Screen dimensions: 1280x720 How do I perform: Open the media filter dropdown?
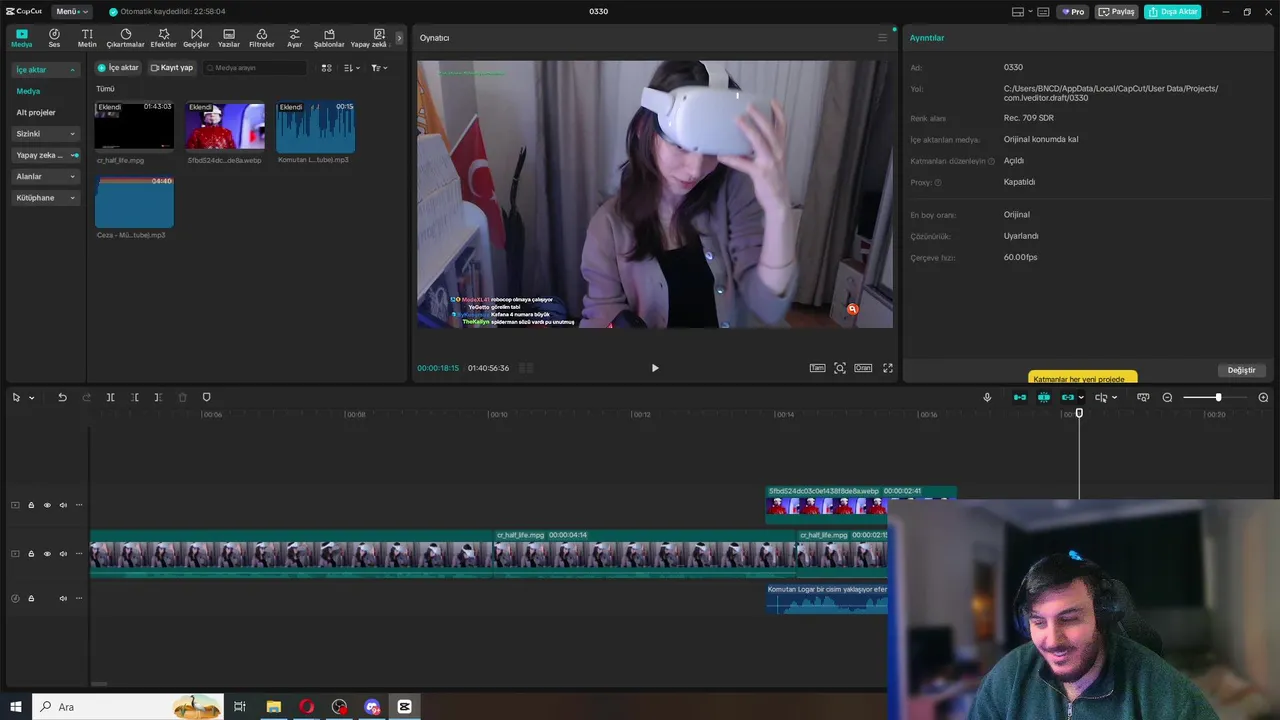pos(379,68)
